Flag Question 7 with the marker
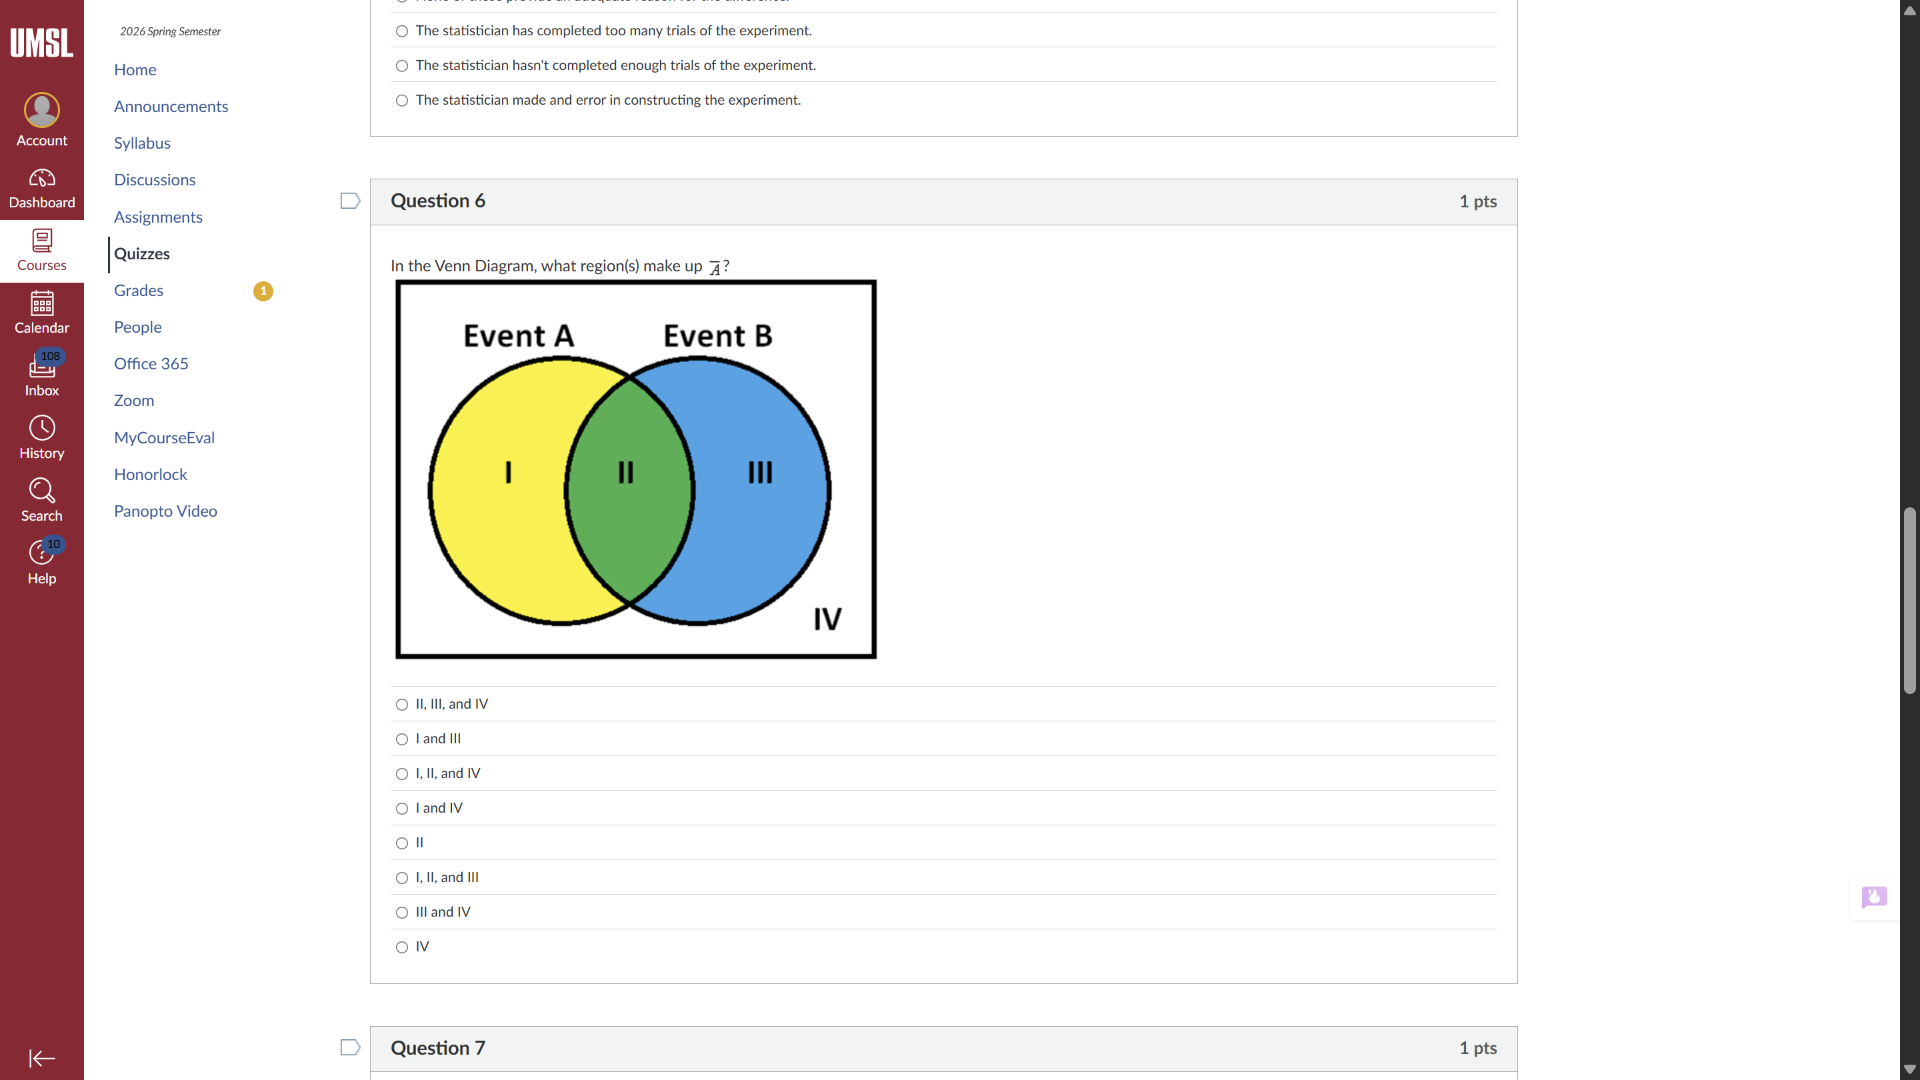1920x1080 pixels. [349, 1047]
